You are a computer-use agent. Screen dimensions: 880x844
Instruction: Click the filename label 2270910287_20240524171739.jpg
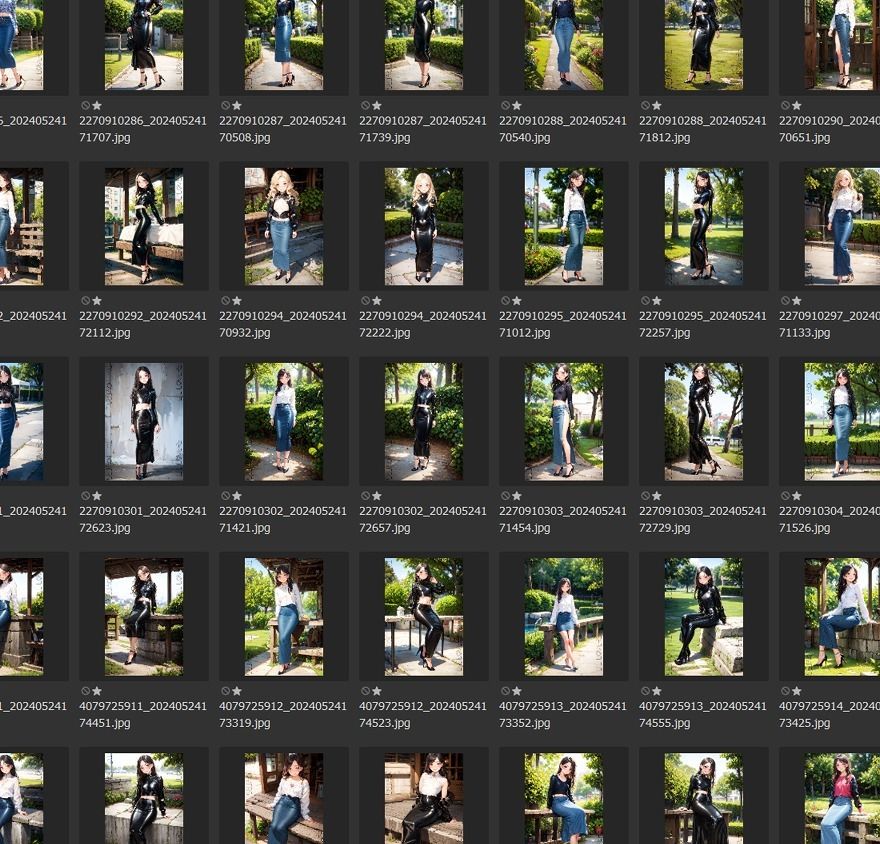tap(423, 129)
